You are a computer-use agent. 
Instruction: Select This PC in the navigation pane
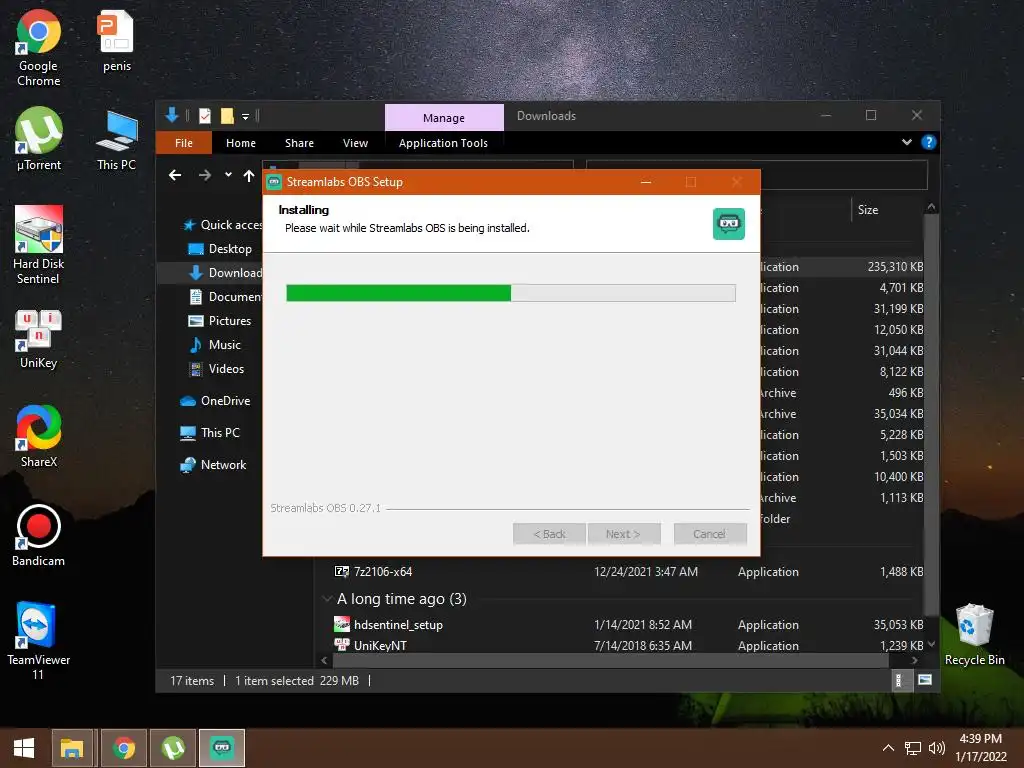[x=210, y=432]
